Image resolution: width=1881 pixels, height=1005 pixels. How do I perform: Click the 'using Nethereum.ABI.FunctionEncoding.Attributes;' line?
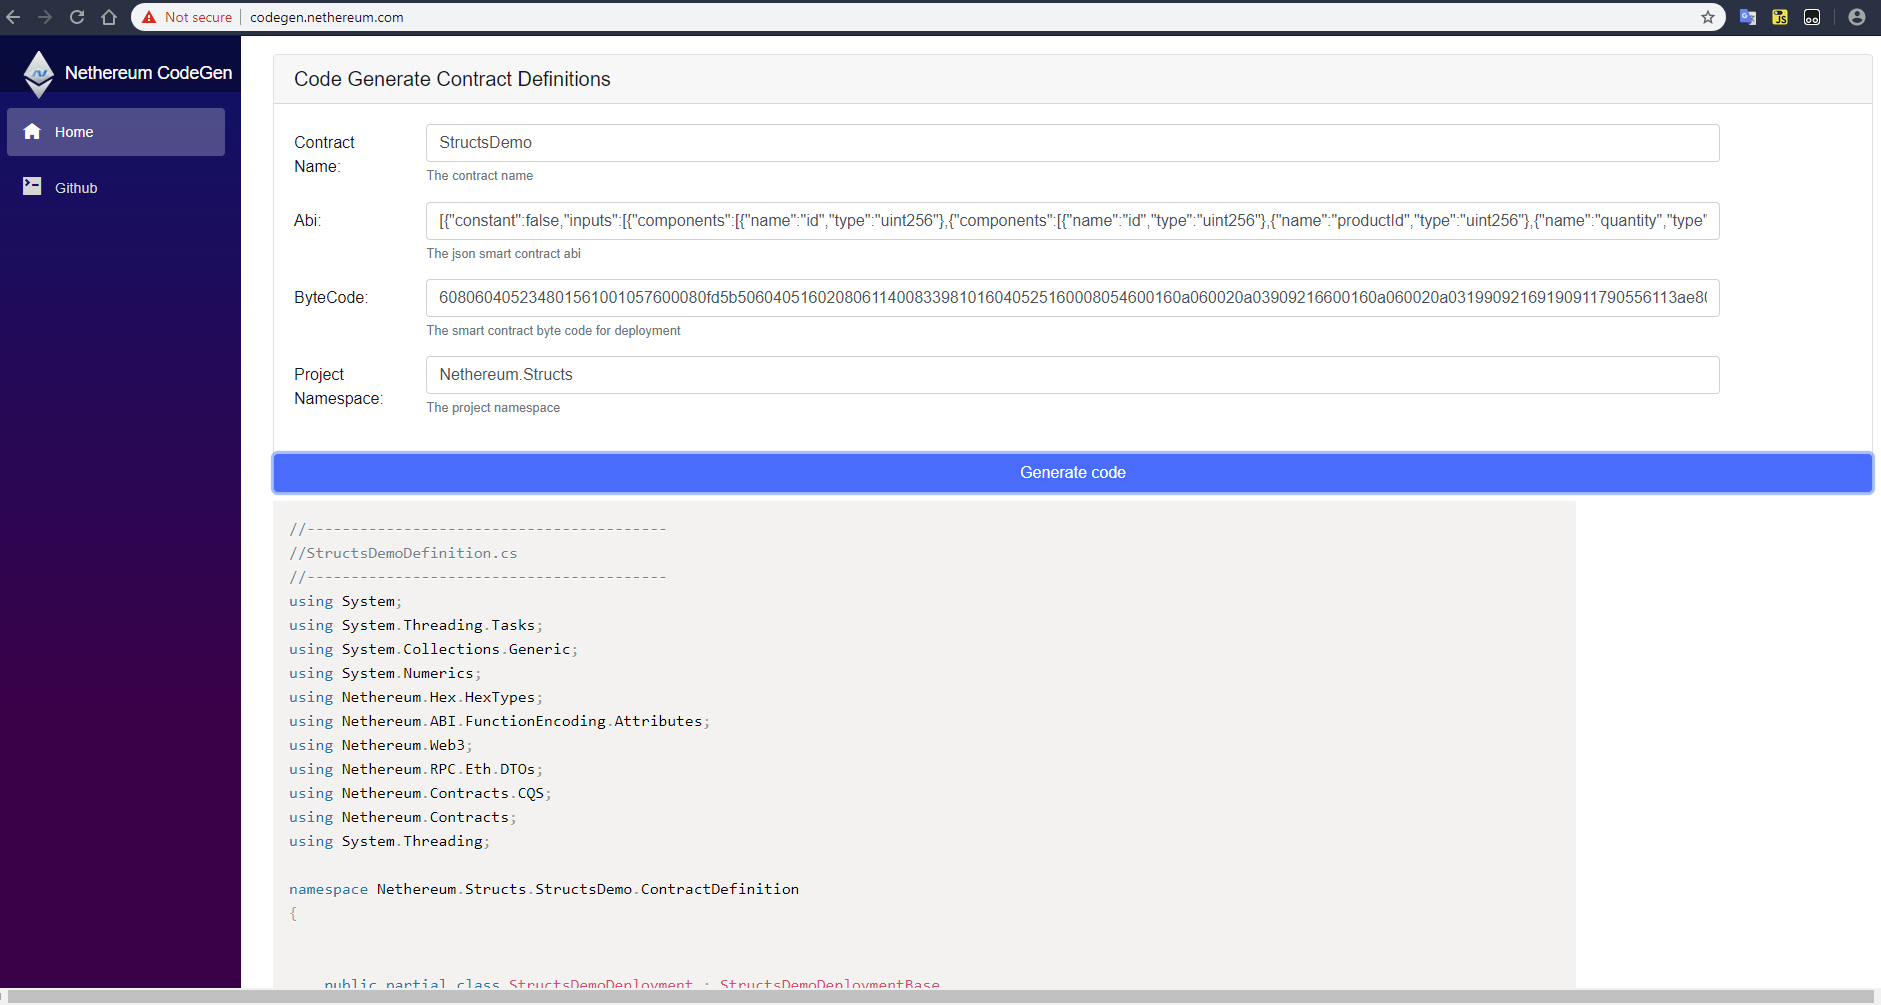click(x=499, y=721)
